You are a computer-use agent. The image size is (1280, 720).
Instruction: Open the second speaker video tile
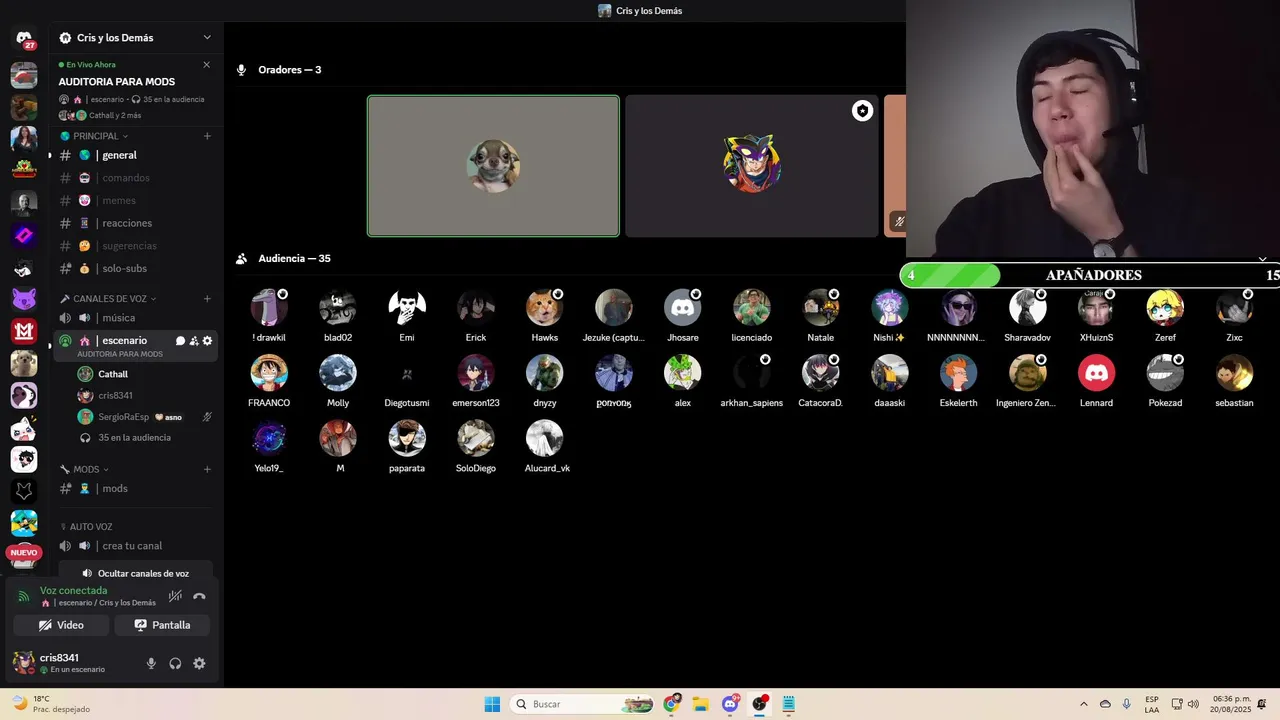pos(752,166)
